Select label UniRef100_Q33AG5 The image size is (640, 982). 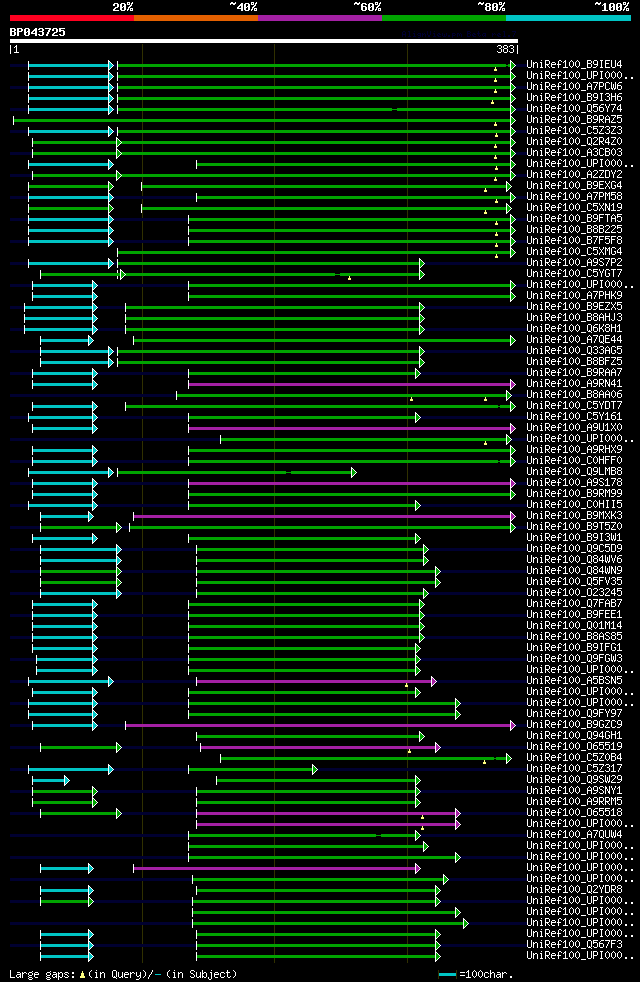(574, 351)
